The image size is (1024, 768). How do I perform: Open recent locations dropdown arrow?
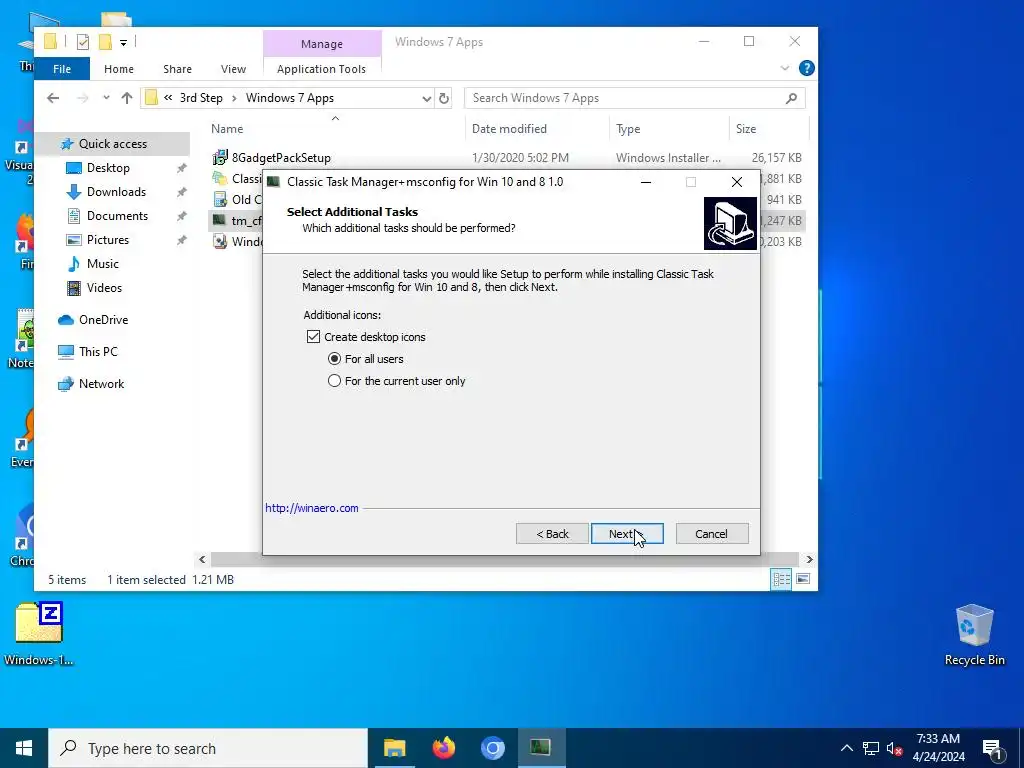[x=106, y=98]
